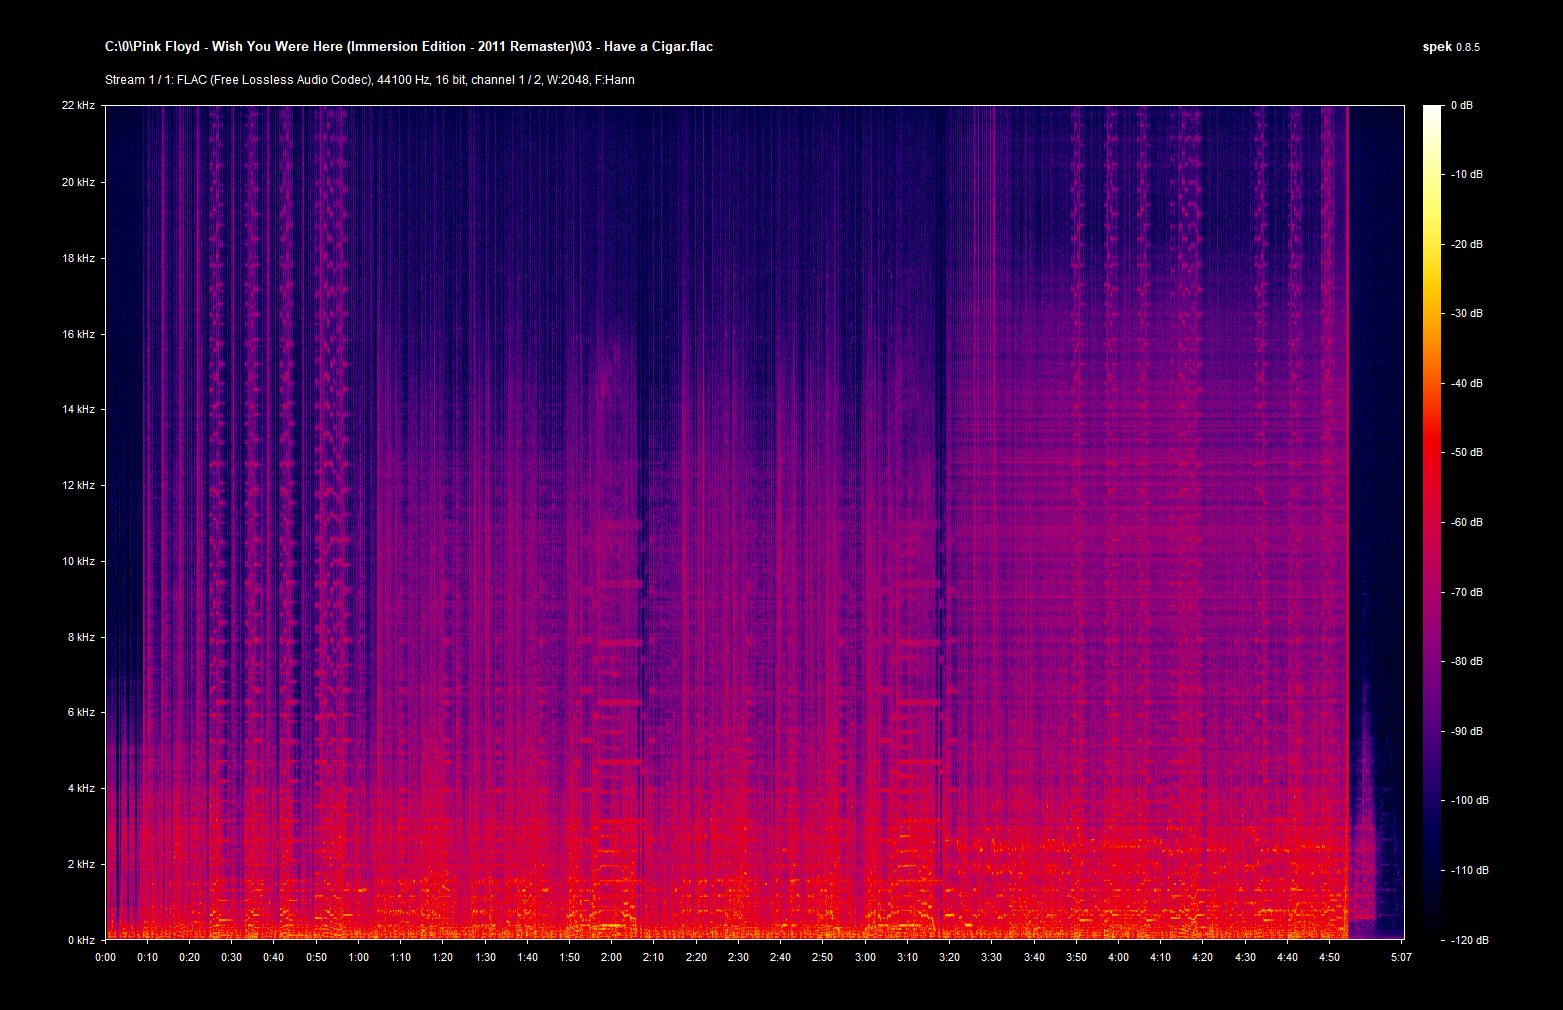
Task: Select the -50 dB legend label
Action: [1466, 453]
